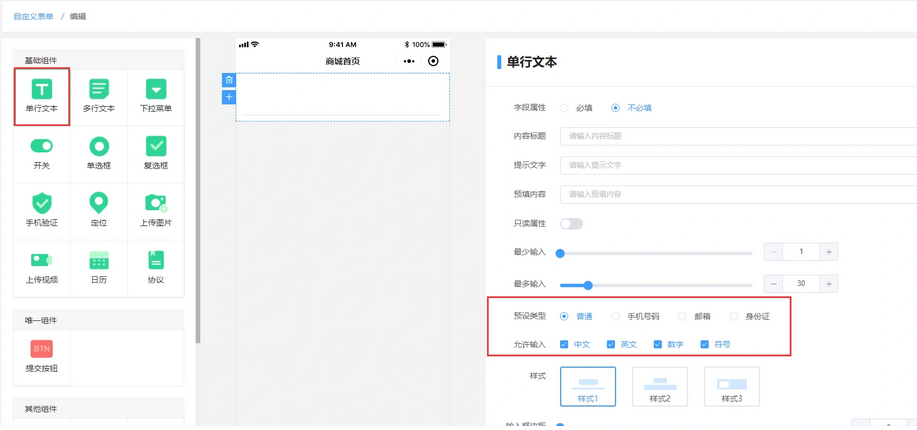This screenshot has width=917, height=430.
Task: Click the 最多输入 slider handle
Action: pyautogui.click(x=588, y=285)
